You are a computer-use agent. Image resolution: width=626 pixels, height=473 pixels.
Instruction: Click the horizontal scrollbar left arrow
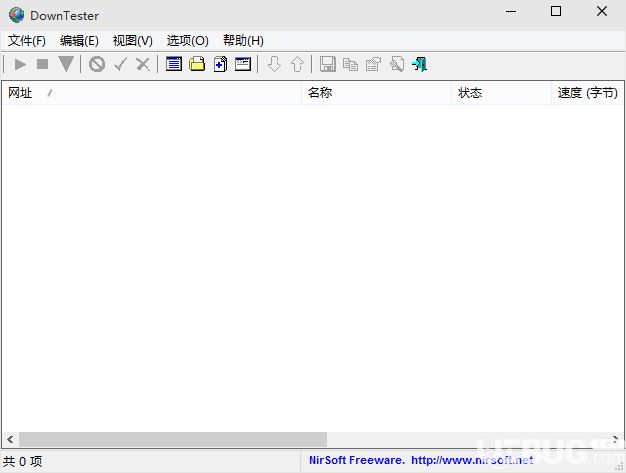(10, 439)
